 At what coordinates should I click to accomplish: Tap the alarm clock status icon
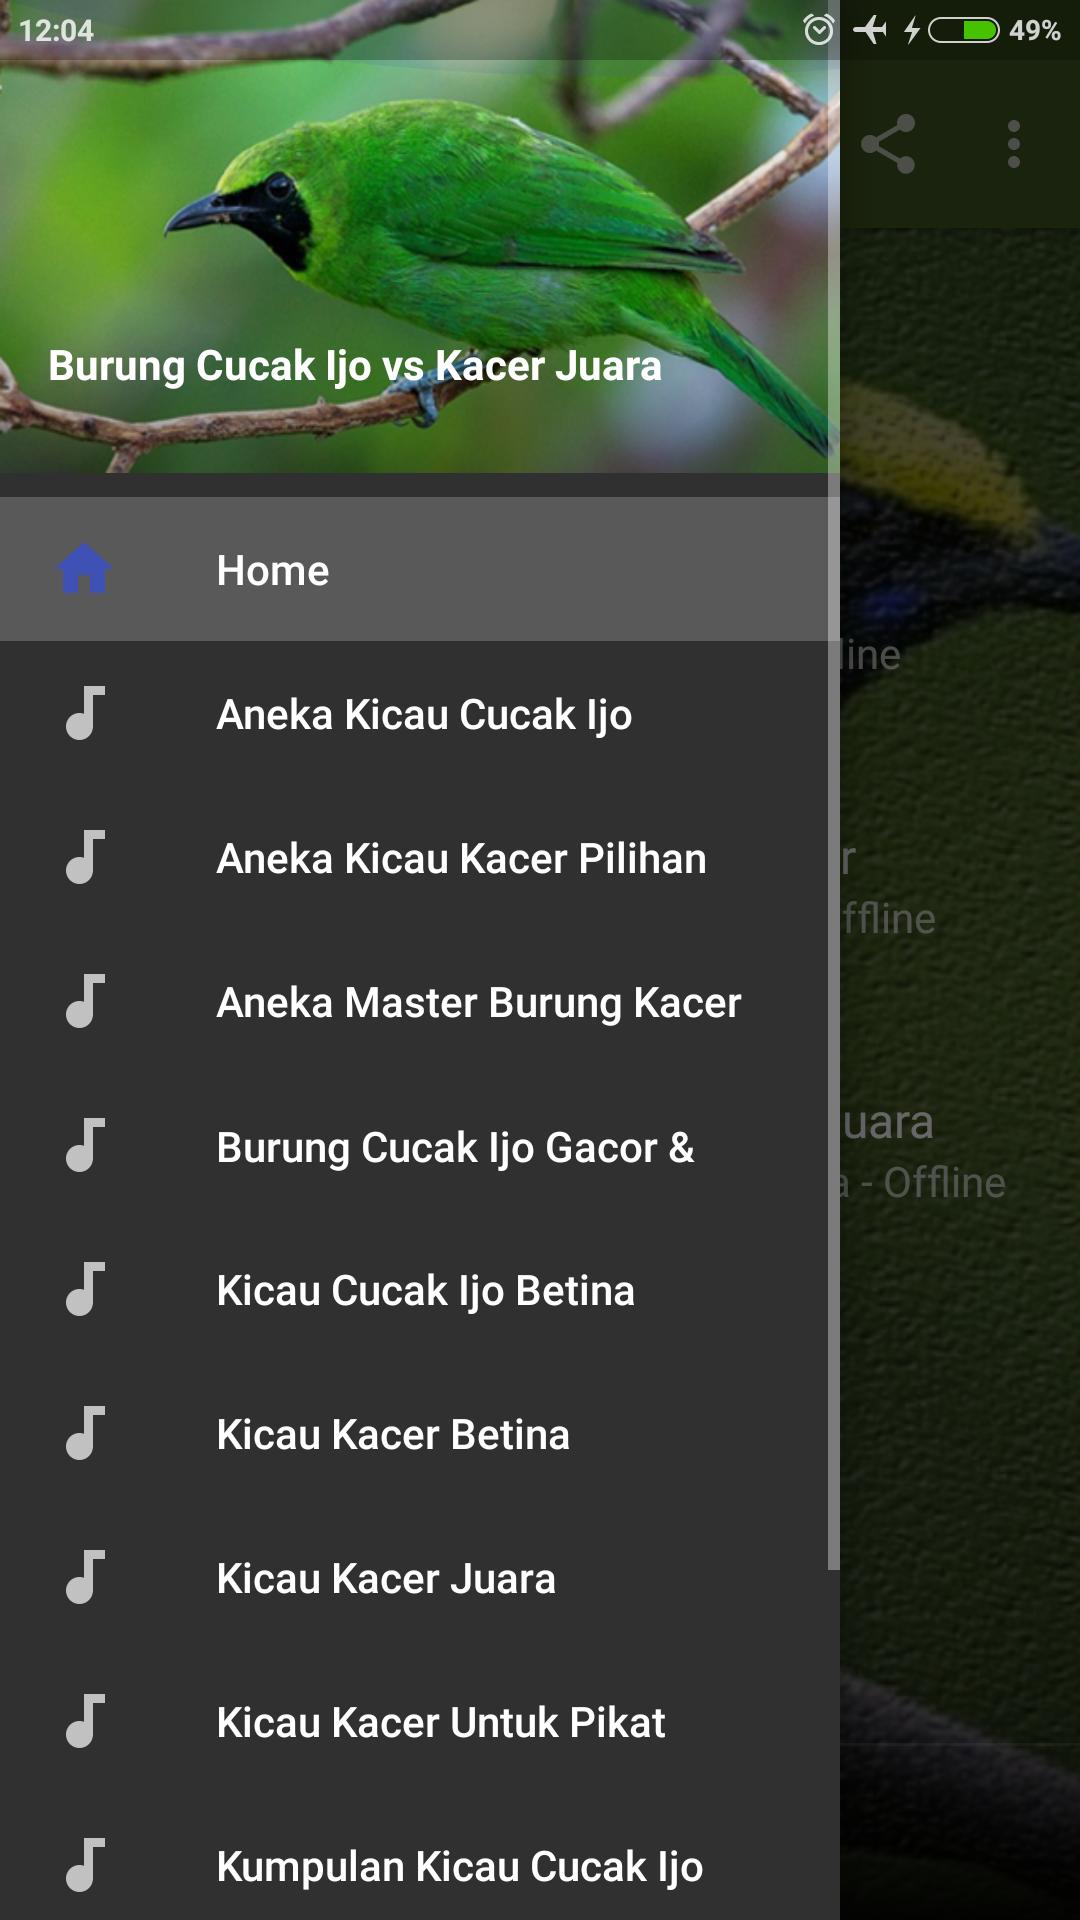tap(818, 30)
